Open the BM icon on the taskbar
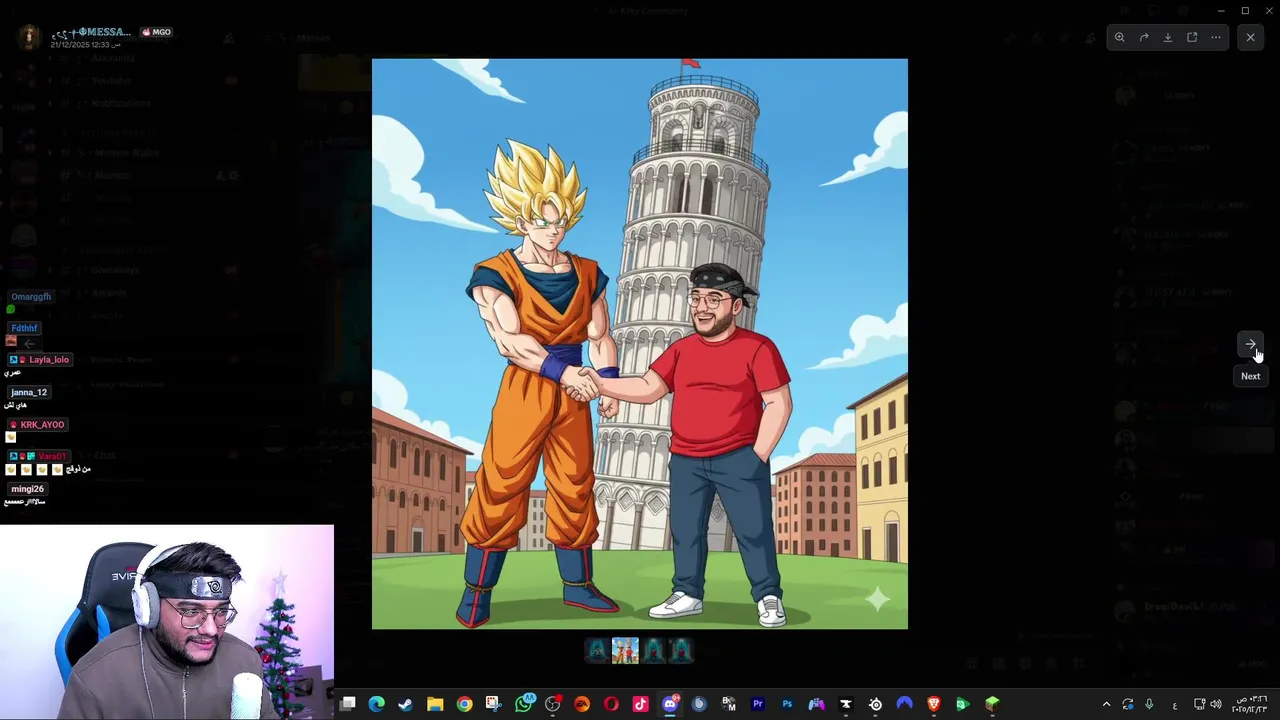The height and width of the screenshot is (720, 1280). [729, 704]
